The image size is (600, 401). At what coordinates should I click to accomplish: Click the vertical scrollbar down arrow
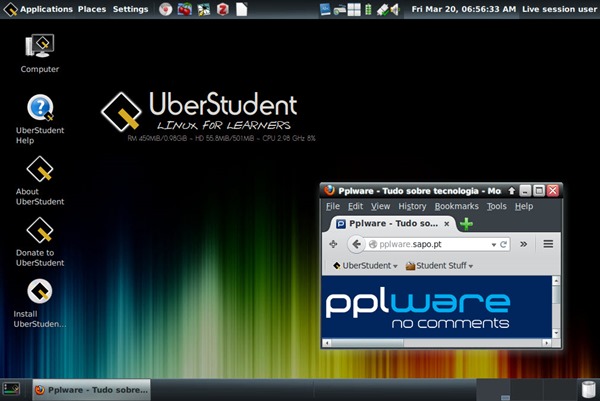556,334
